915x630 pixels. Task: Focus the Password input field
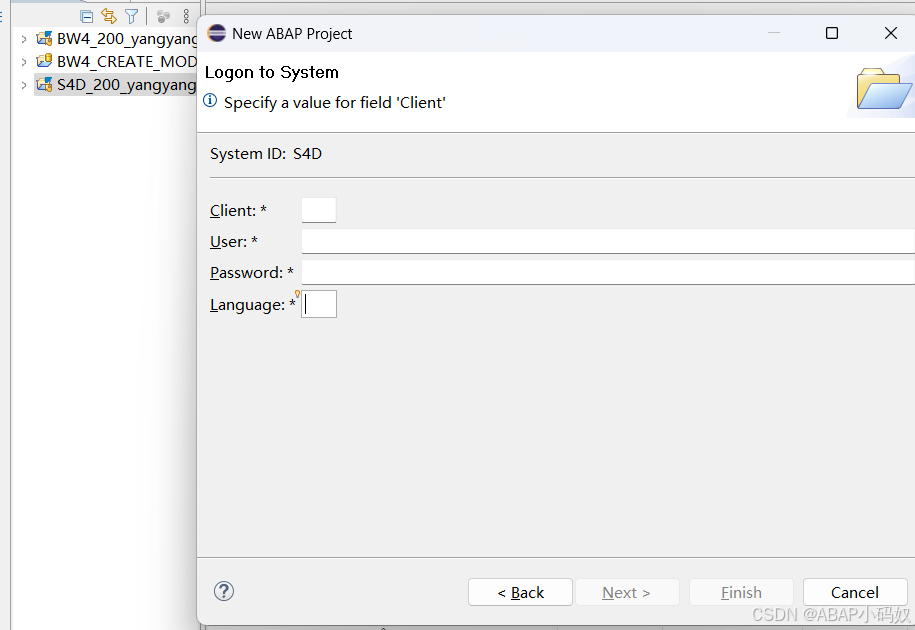(608, 272)
